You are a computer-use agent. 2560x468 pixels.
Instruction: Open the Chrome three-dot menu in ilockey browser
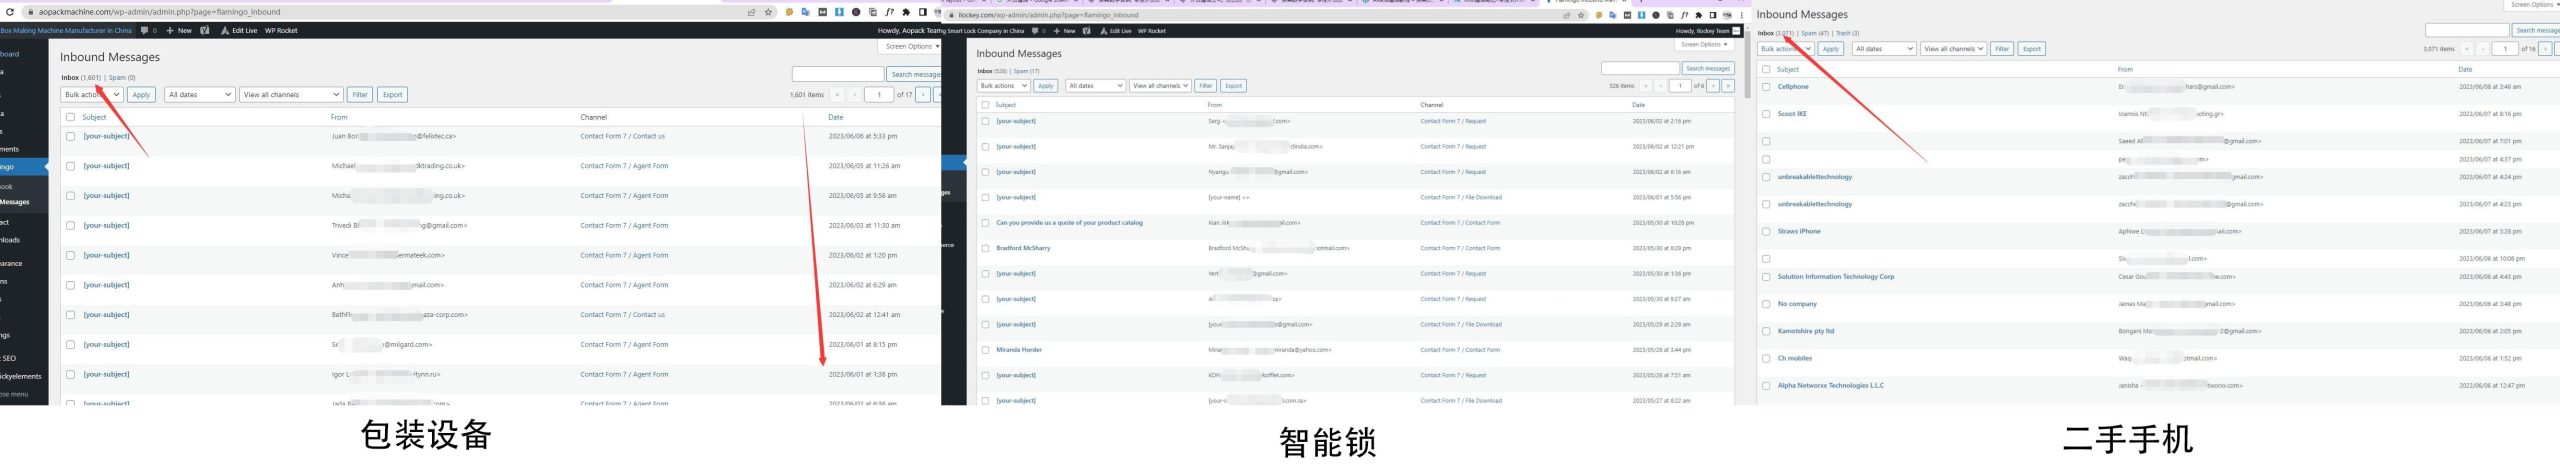[1742, 15]
